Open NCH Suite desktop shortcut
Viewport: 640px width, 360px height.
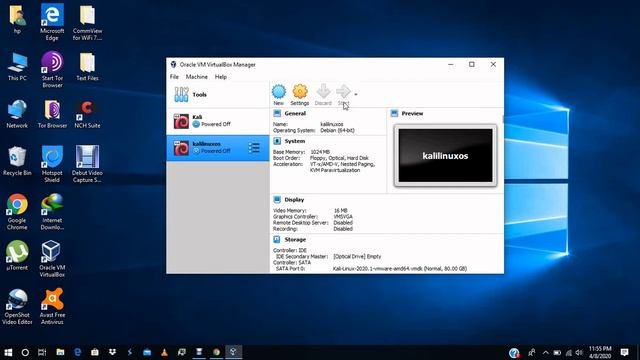point(87,114)
